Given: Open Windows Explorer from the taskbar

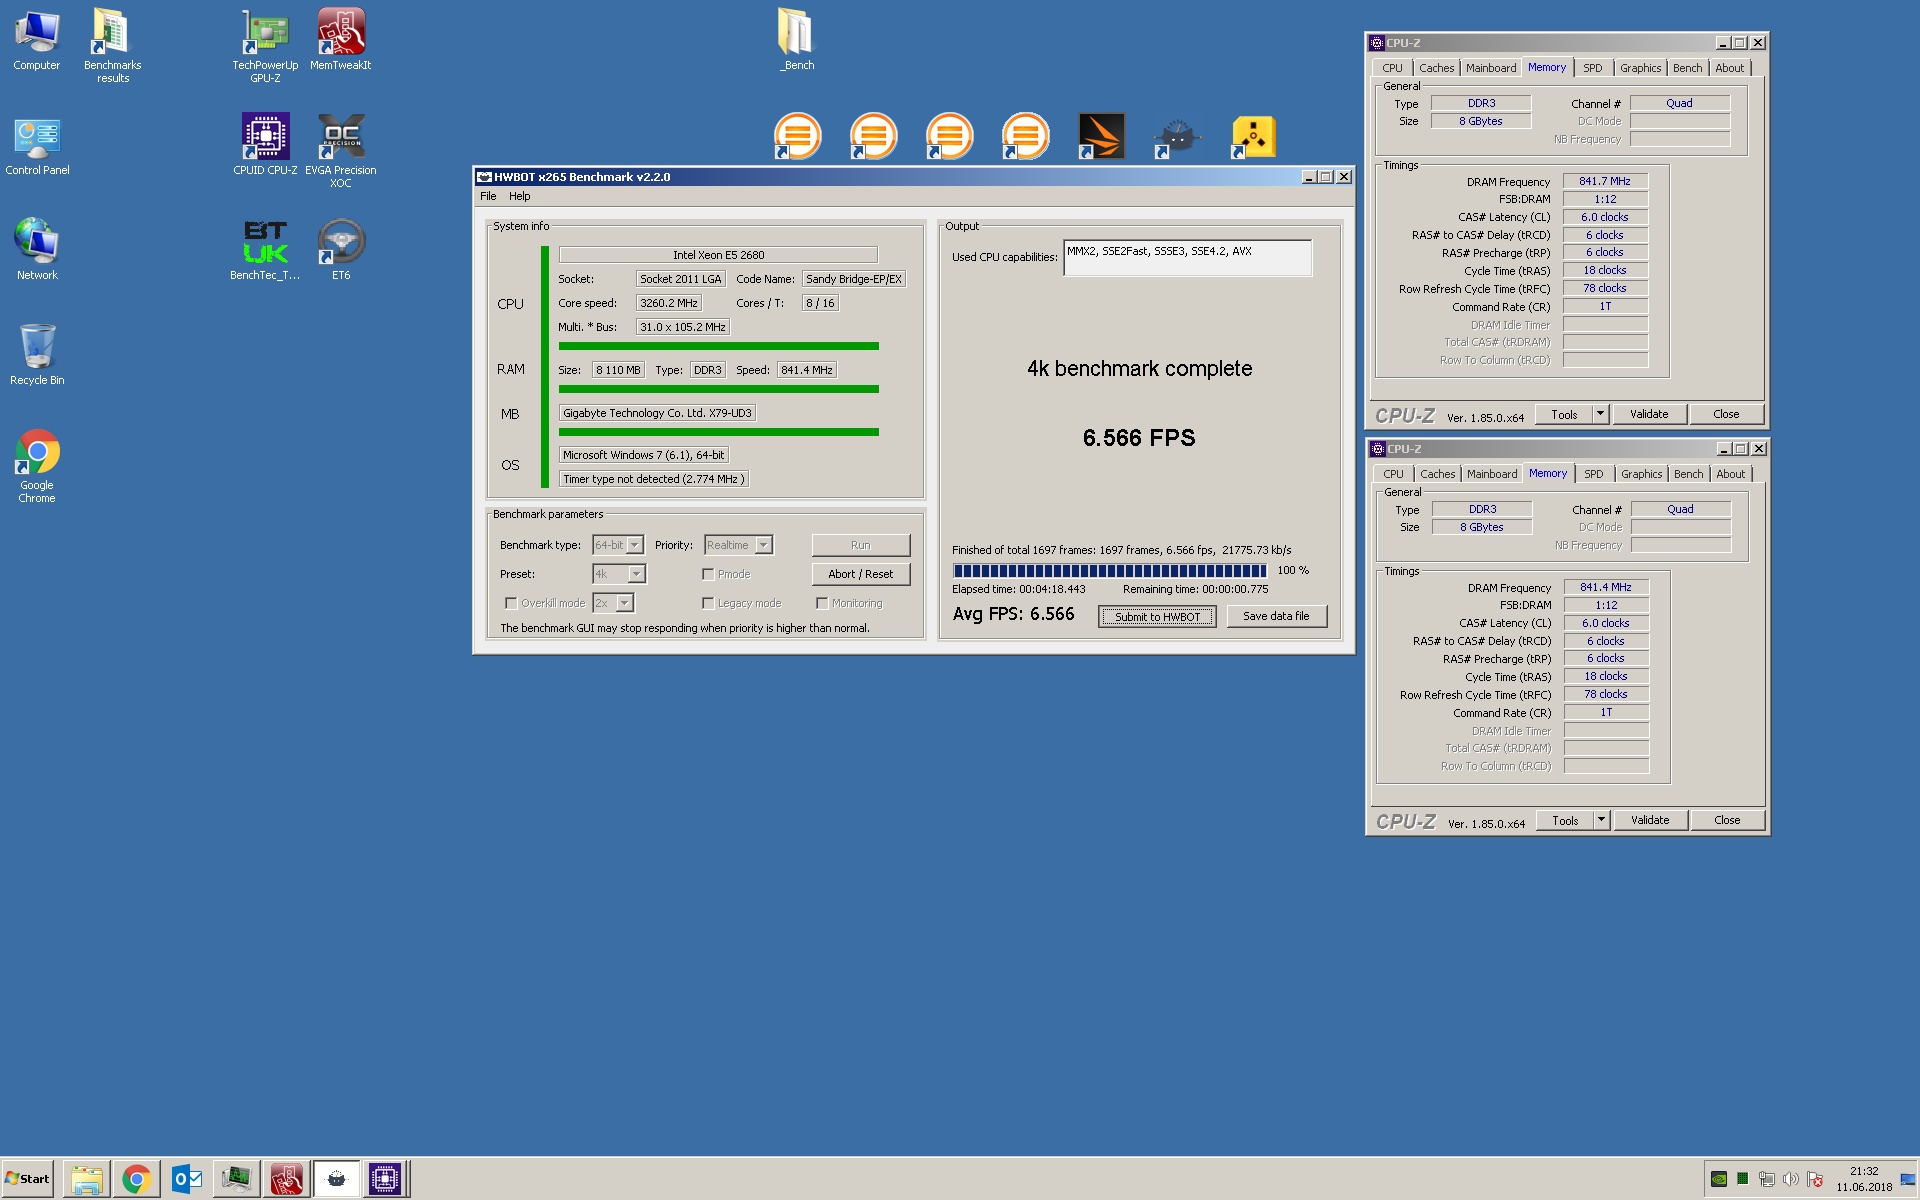Looking at the screenshot, I should coord(87,1179).
